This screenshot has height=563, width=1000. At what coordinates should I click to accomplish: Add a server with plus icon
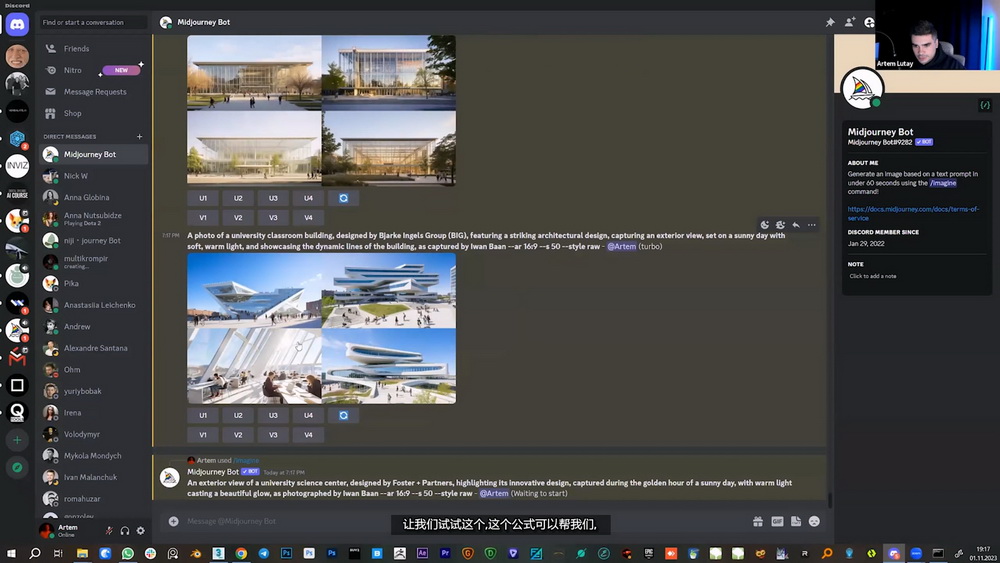click(17, 440)
